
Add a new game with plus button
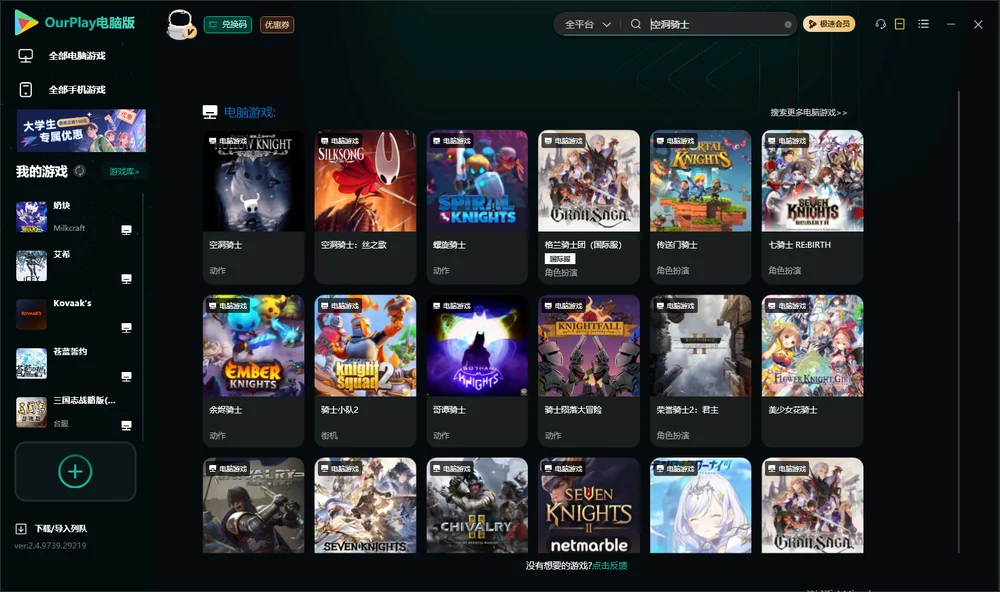tap(75, 471)
